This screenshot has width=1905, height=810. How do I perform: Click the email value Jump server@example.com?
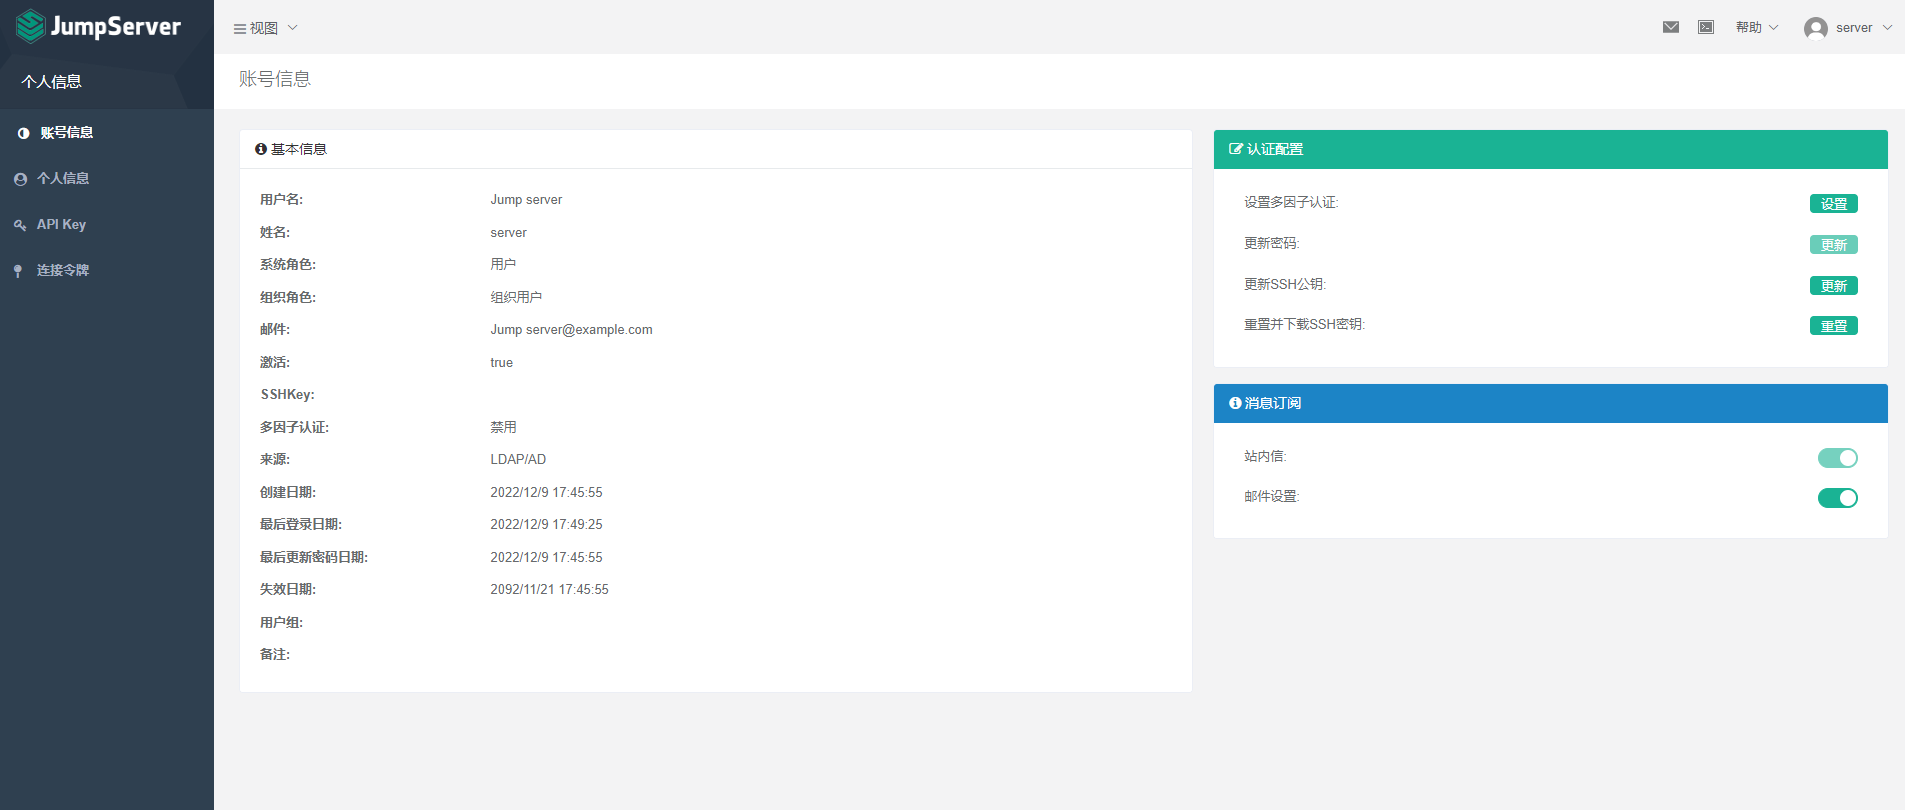click(571, 330)
